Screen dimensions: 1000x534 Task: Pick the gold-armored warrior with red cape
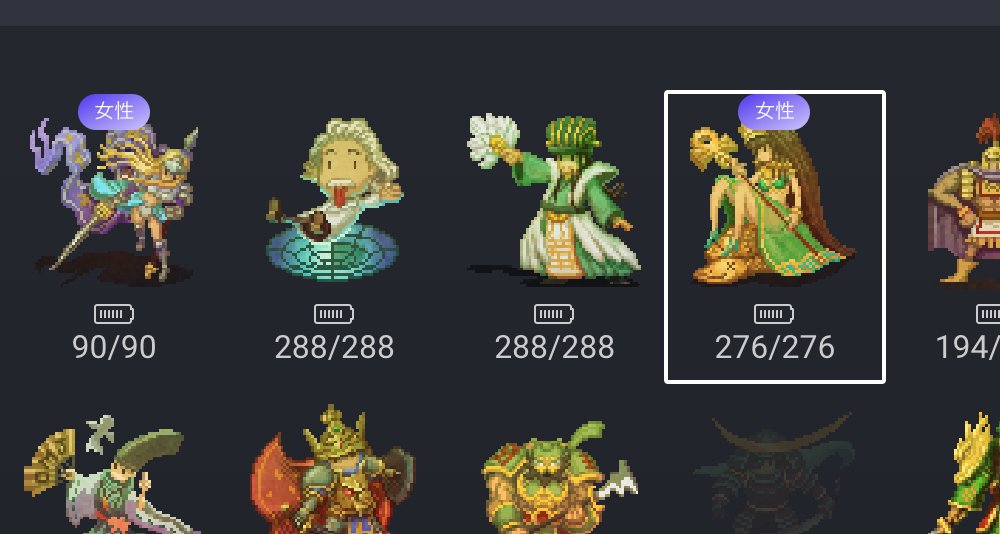tap(333, 469)
